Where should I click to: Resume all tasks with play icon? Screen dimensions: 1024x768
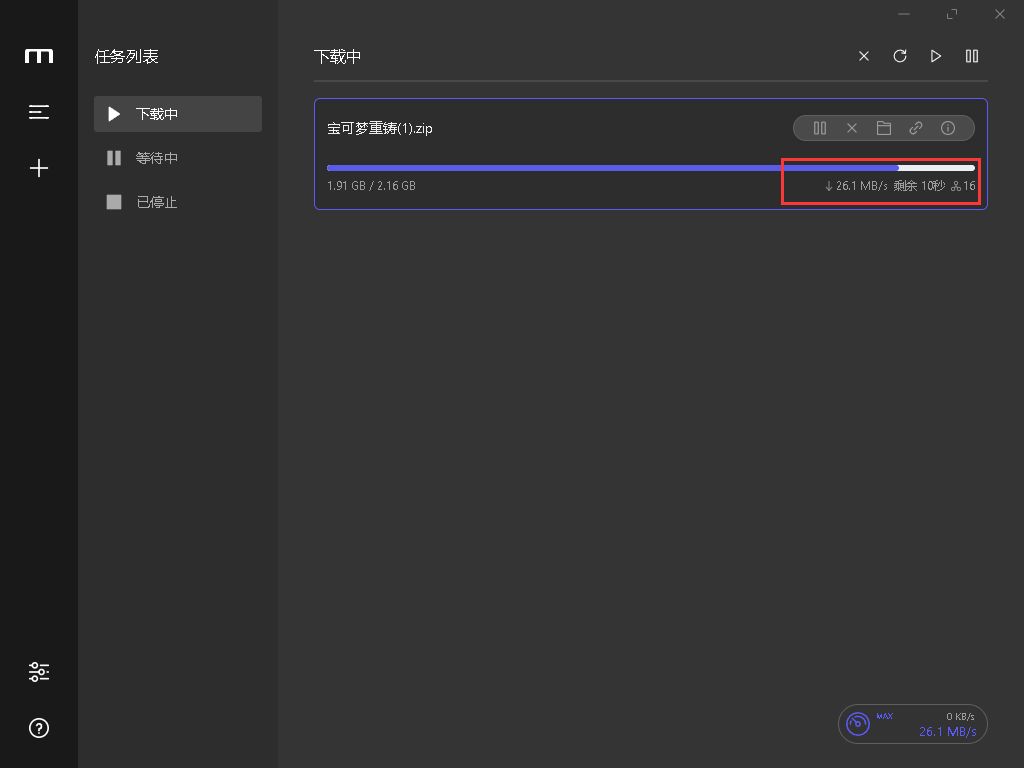point(936,56)
